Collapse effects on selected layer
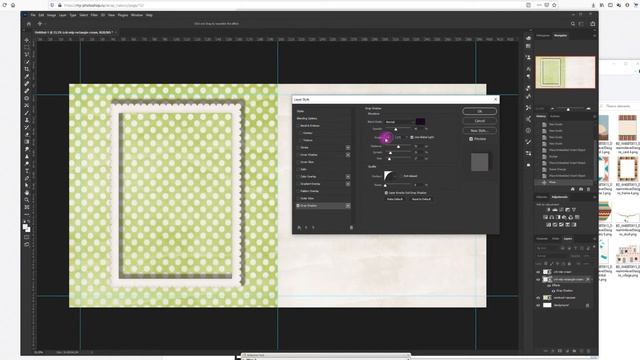Image resolution: width=640 pixels, height=360 pixels. pos(592,279)
